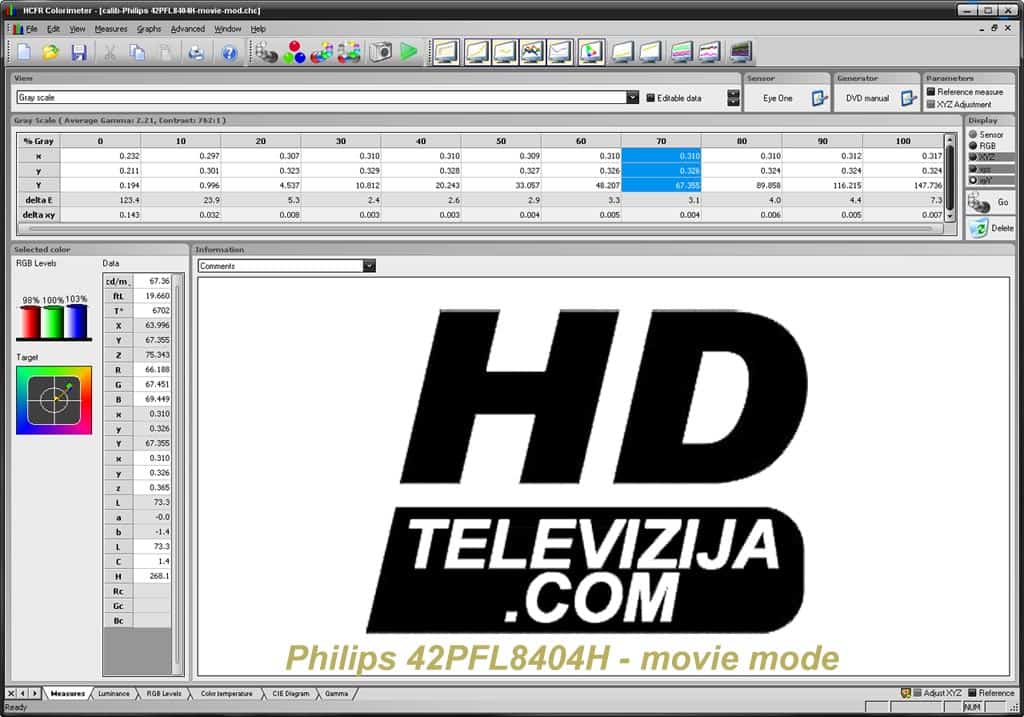Close the tab strip with the X button

[11, 693]
